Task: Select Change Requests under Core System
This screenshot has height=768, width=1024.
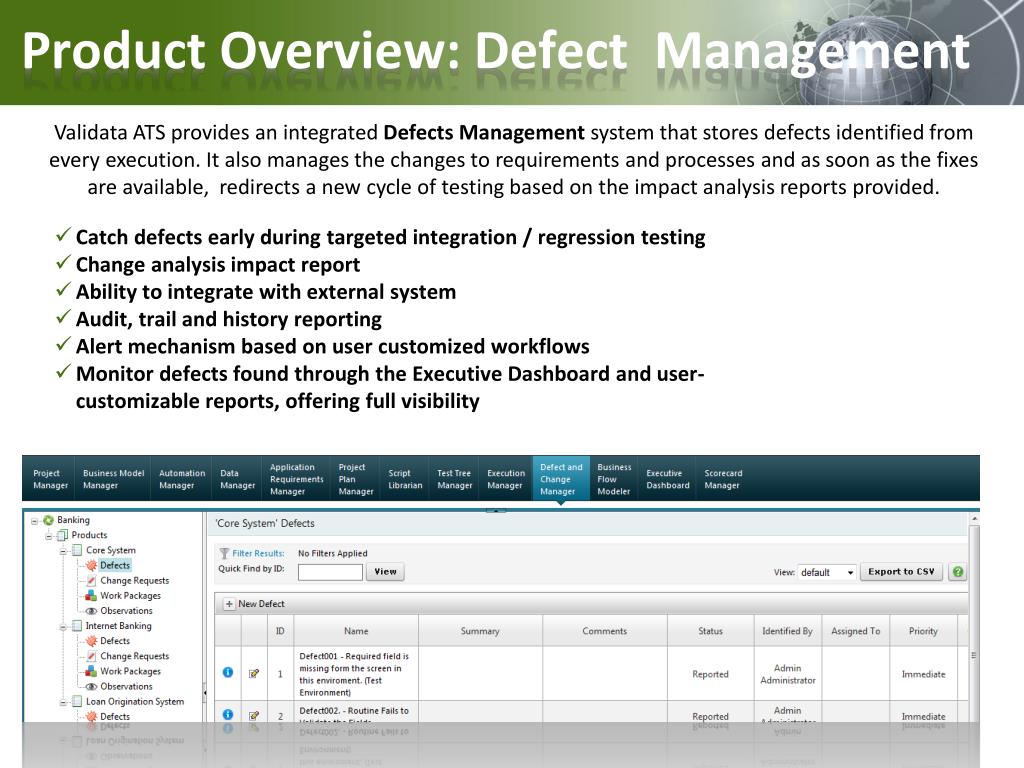Action: [135, 581]
